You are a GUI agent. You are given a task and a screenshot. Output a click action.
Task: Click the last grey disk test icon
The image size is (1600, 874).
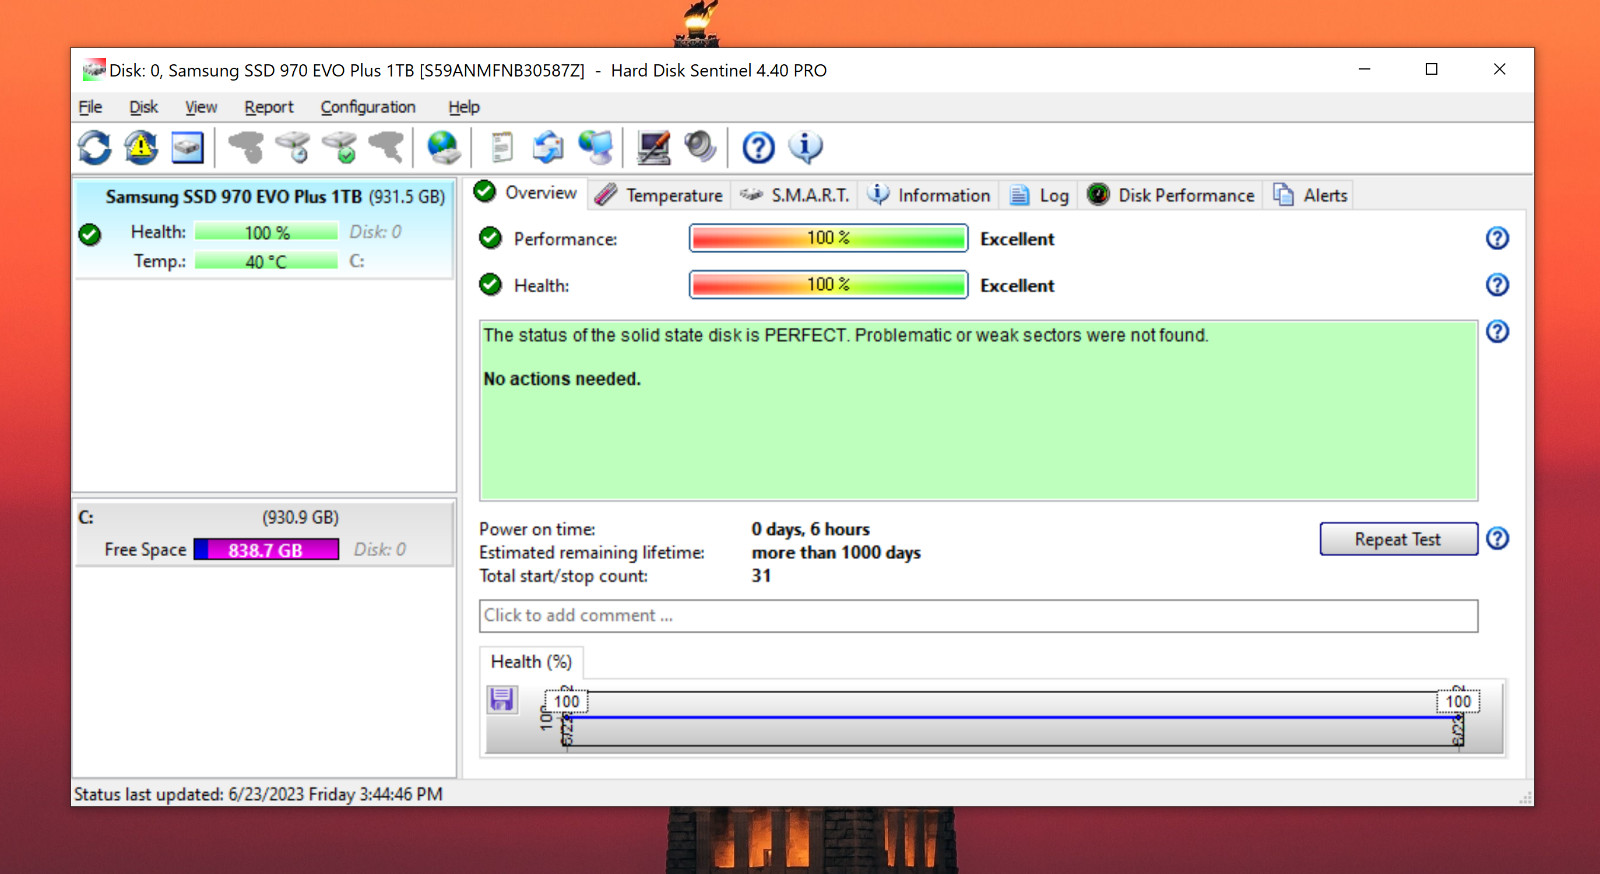click(386, 148)
